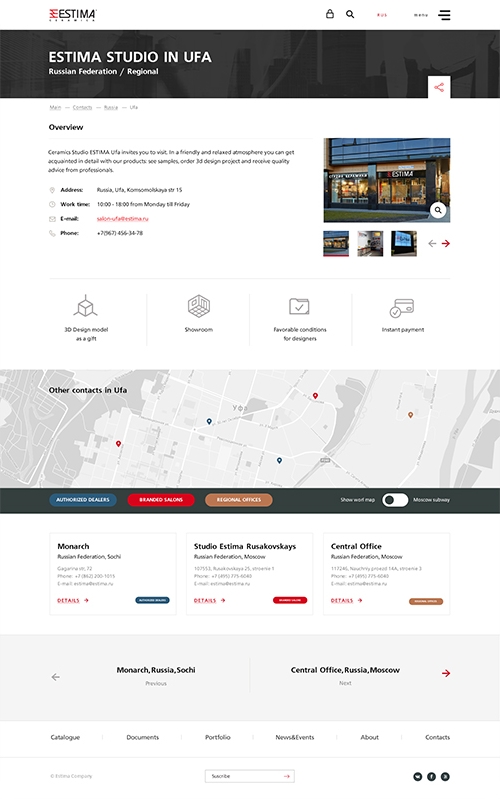Screen dimensions: 500x799
Task: Select the second gallery thumbnail
Action: 370,244
